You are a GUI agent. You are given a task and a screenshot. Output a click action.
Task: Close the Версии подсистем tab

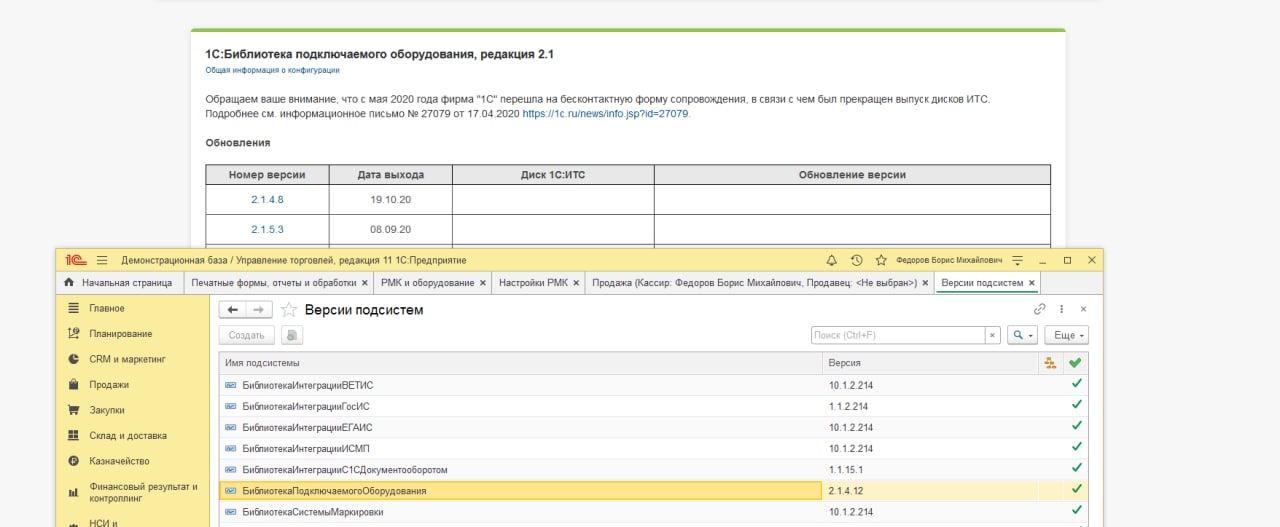tap(1033, 283)
